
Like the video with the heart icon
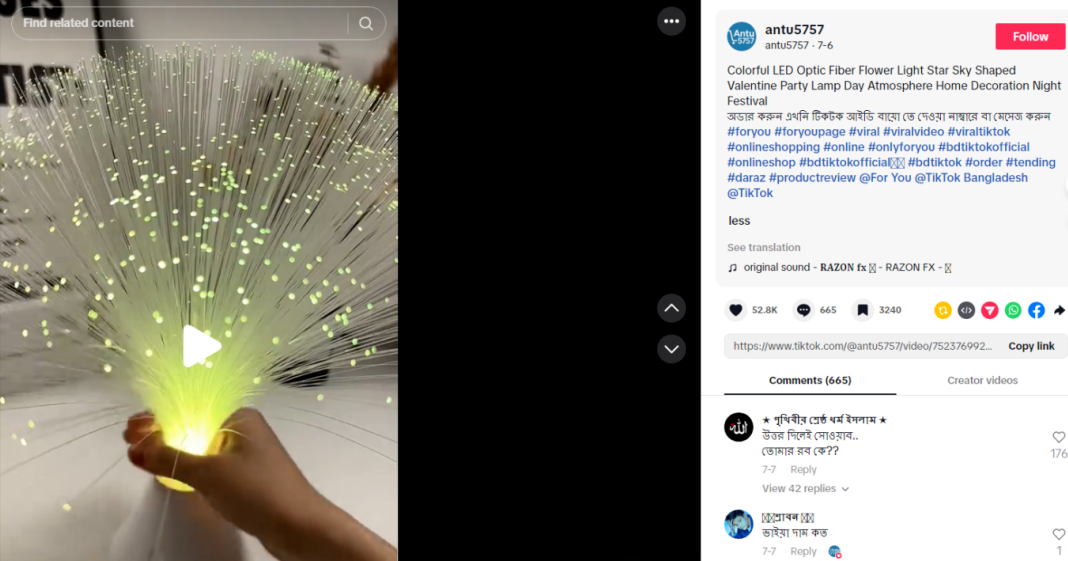(736, 310)
